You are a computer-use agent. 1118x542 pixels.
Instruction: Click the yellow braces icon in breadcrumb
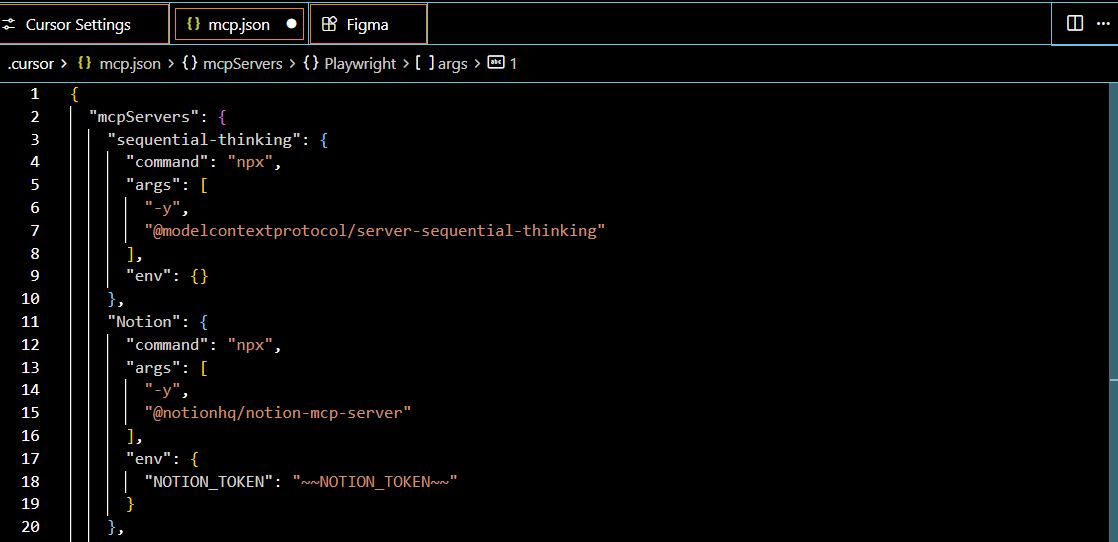(x=84, y=63)
